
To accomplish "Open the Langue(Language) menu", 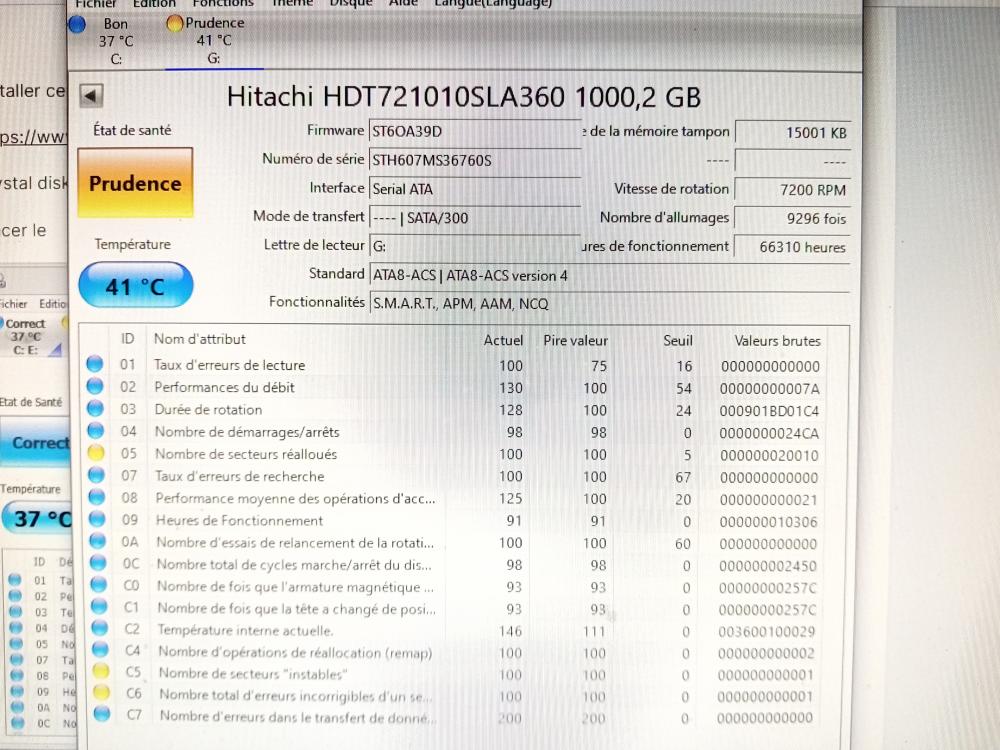I will tap(493, 4).
